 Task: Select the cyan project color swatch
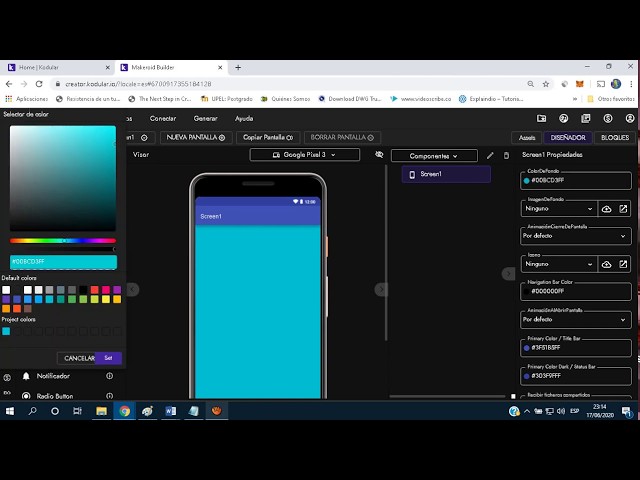(6, 331)
